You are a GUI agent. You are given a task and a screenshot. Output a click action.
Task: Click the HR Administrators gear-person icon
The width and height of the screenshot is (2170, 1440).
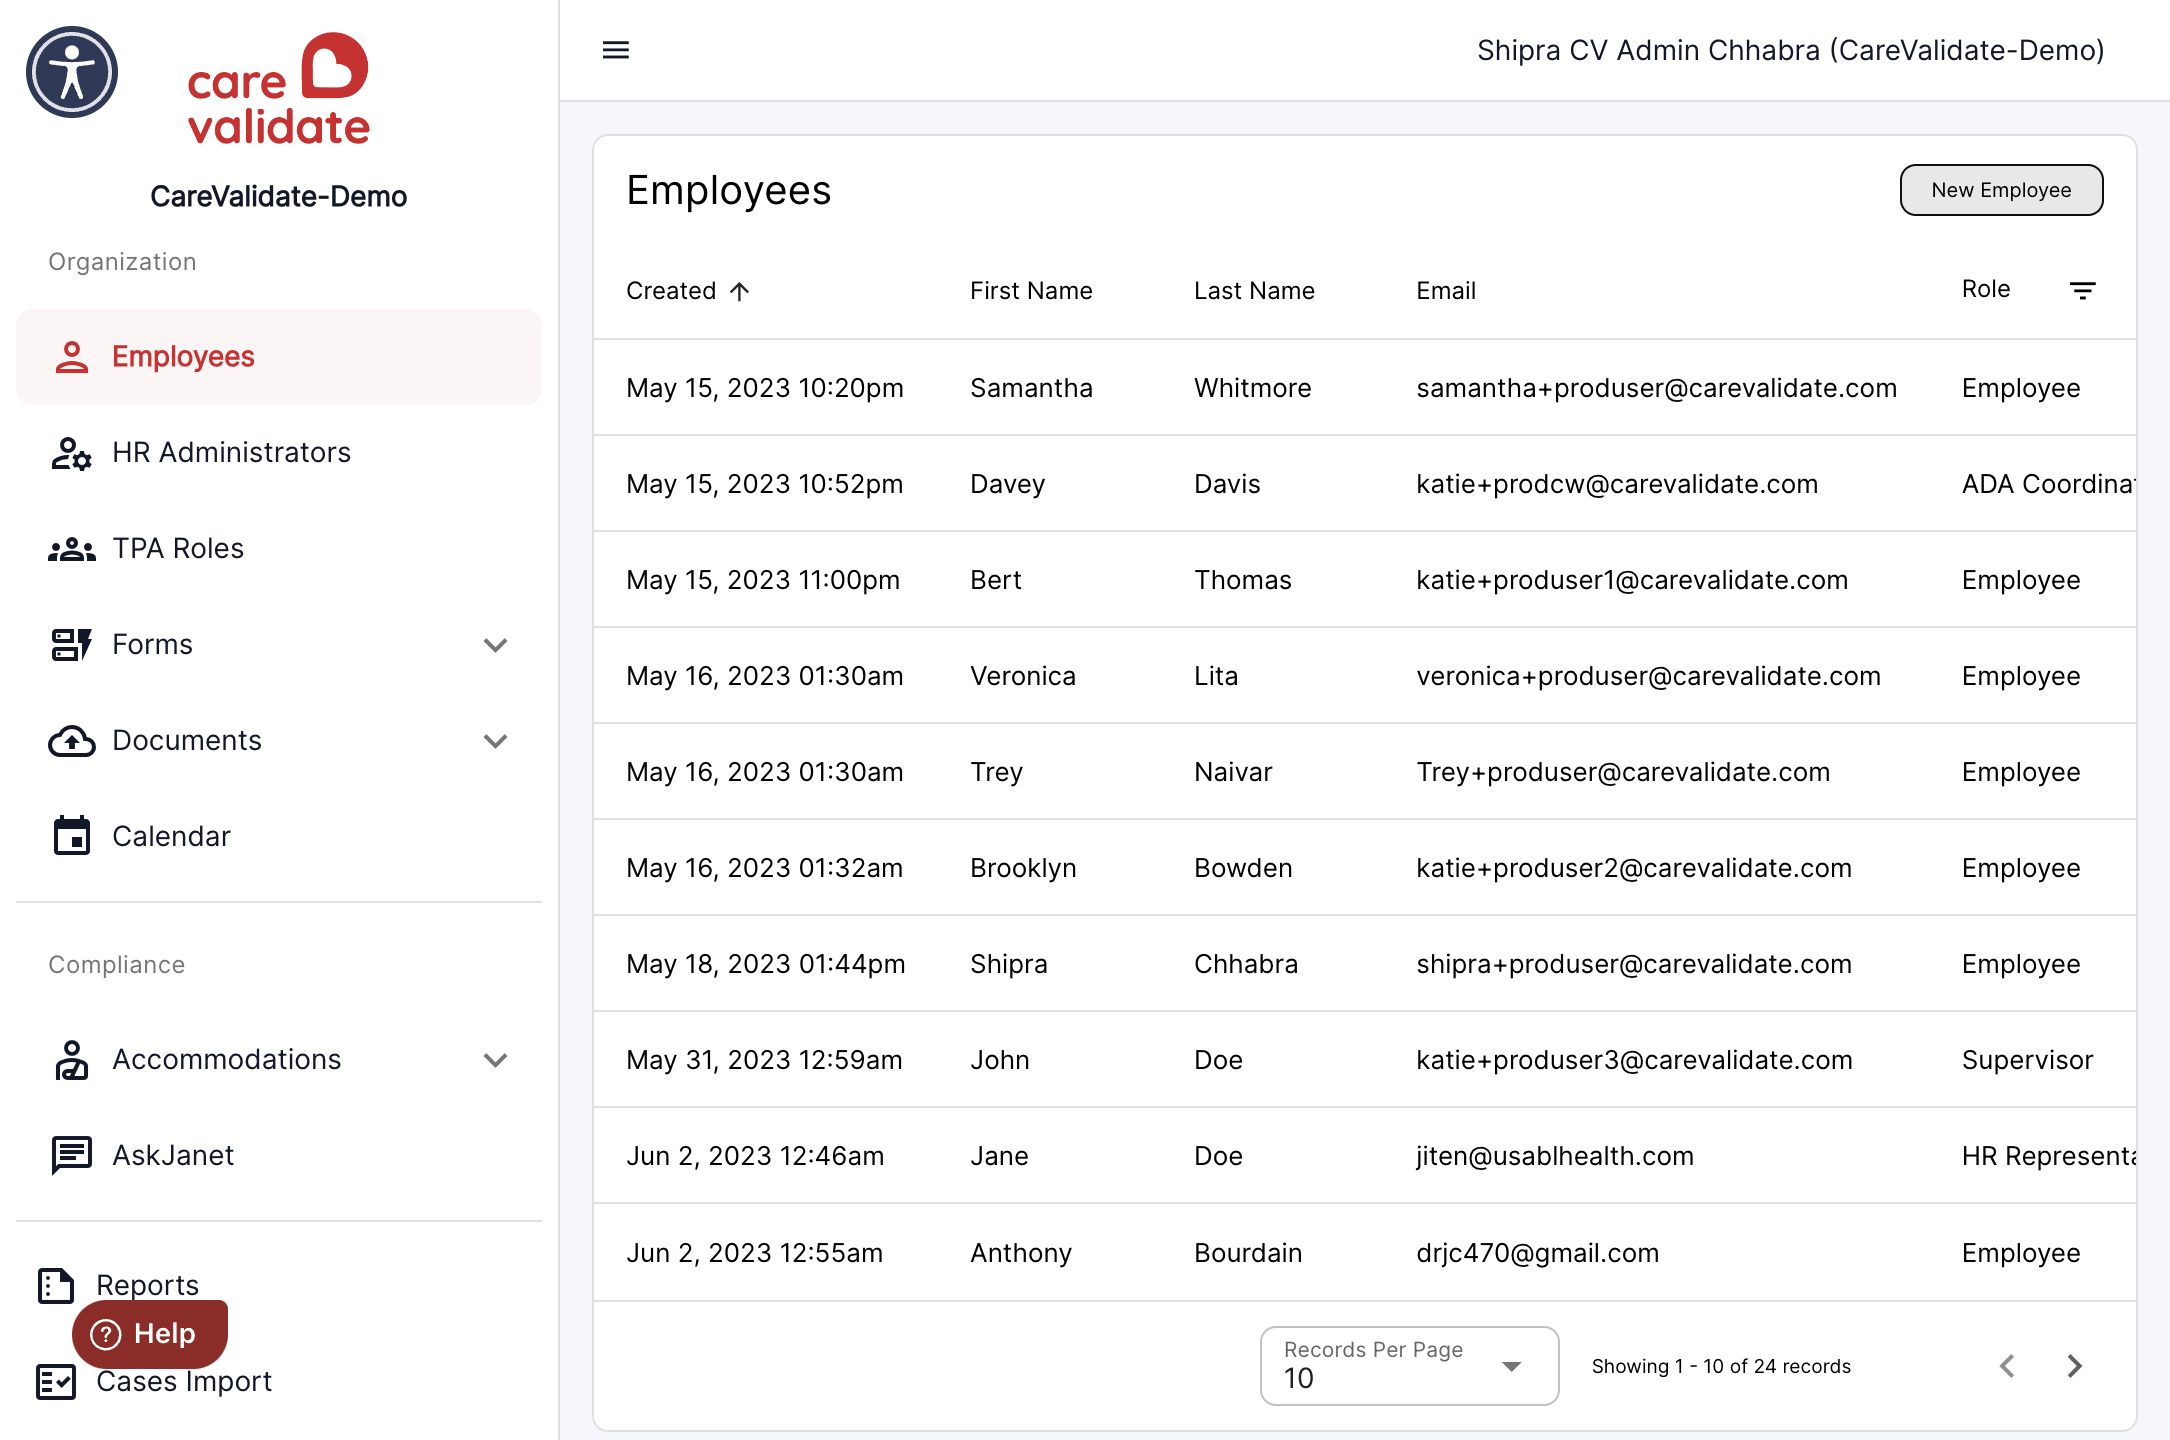pyautogui.click(x=72, y=453)
